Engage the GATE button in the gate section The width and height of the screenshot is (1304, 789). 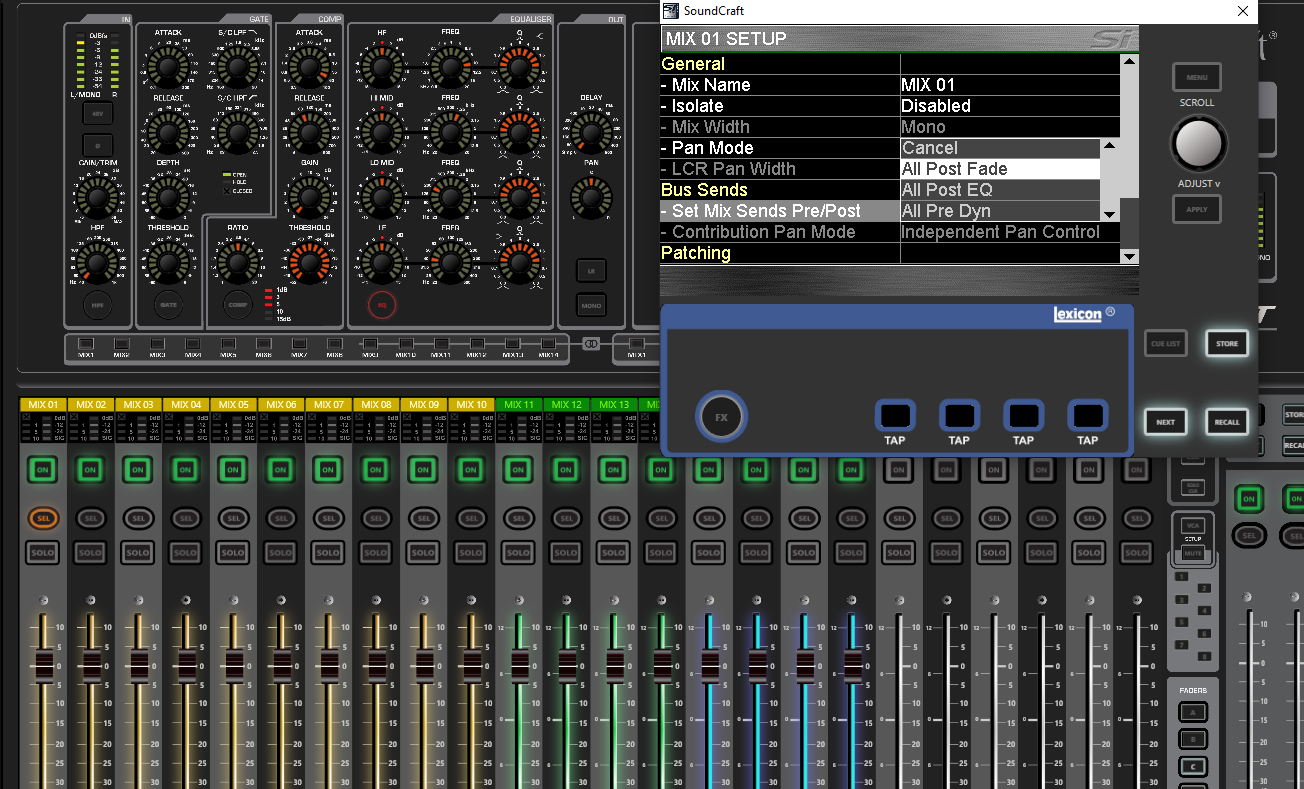coord(168,305)
